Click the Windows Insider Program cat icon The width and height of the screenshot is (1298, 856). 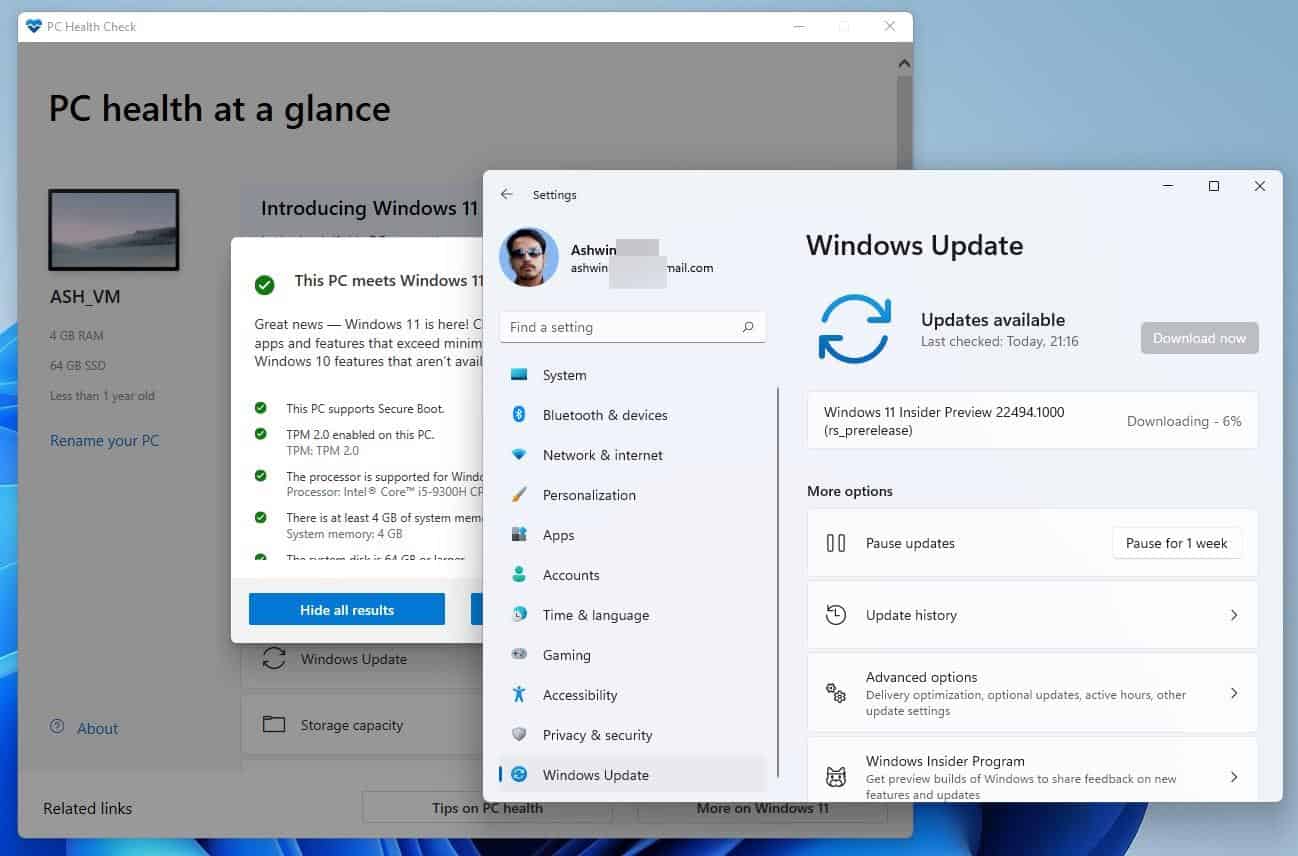pyautogui.click(x=836, y=777)
